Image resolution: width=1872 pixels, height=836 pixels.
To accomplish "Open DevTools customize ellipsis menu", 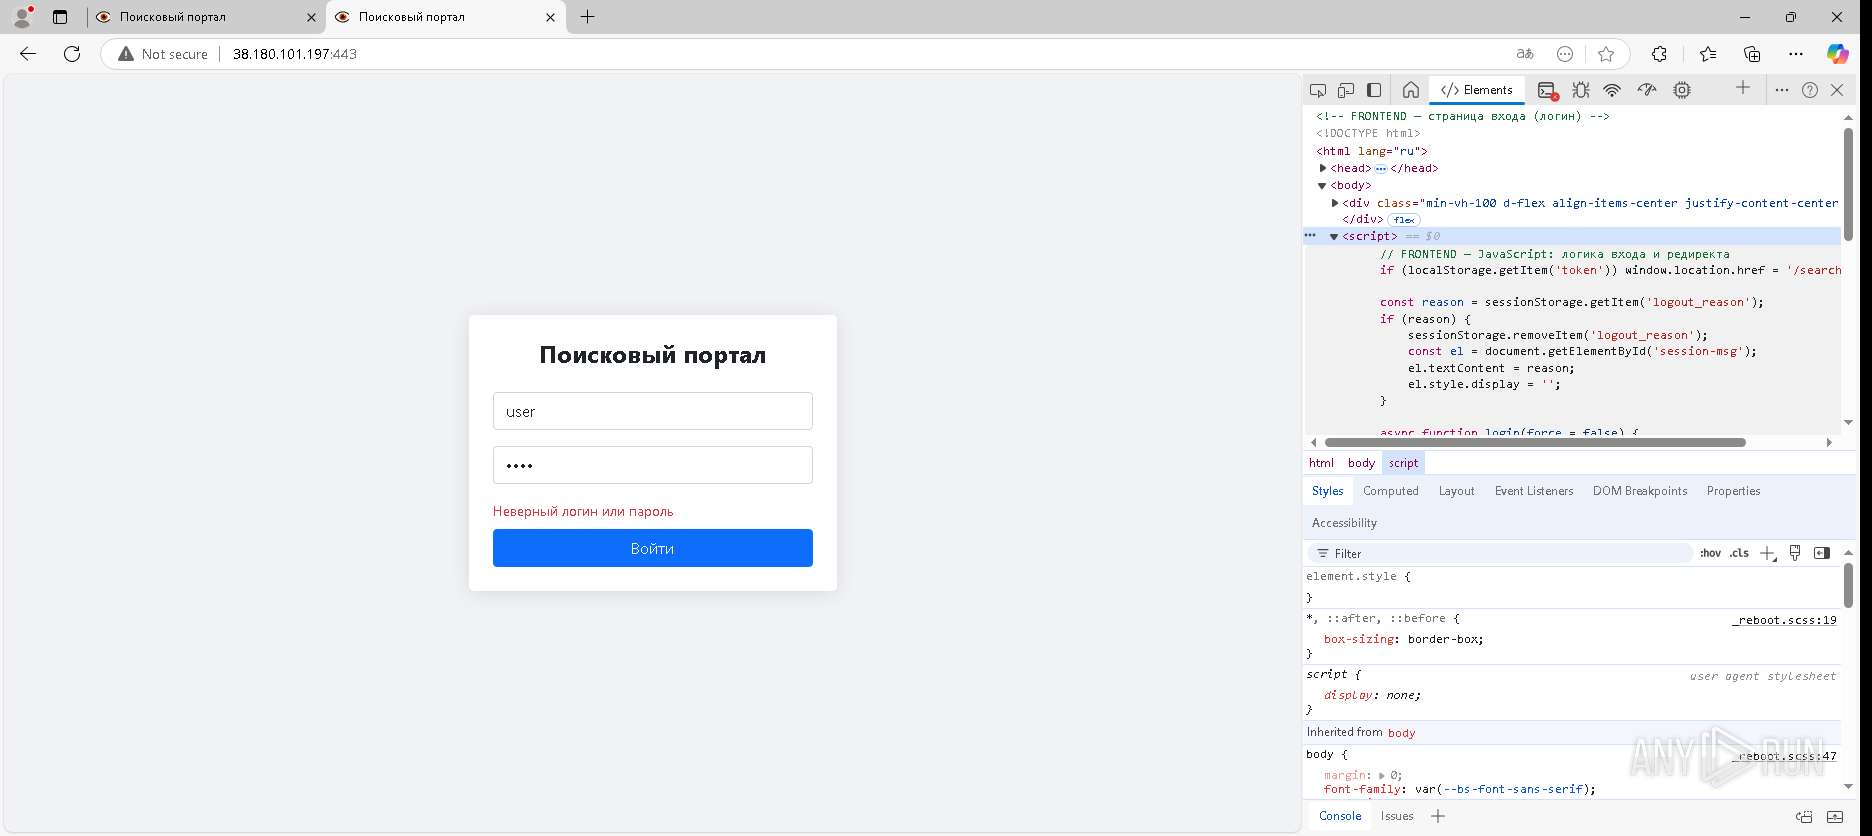I will click(x=1781, y=90).
